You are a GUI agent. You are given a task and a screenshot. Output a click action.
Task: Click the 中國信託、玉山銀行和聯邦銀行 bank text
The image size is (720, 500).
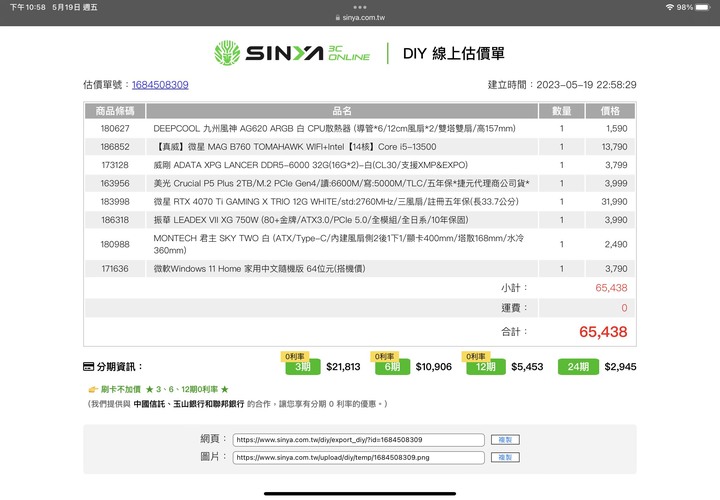point(189,404)
